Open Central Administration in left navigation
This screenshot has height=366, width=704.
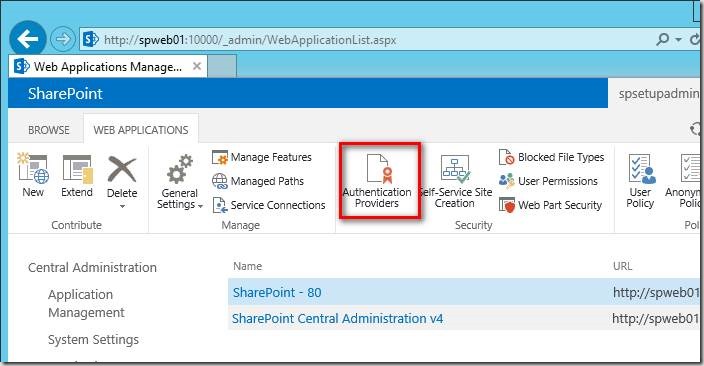(x=92, y=268)
